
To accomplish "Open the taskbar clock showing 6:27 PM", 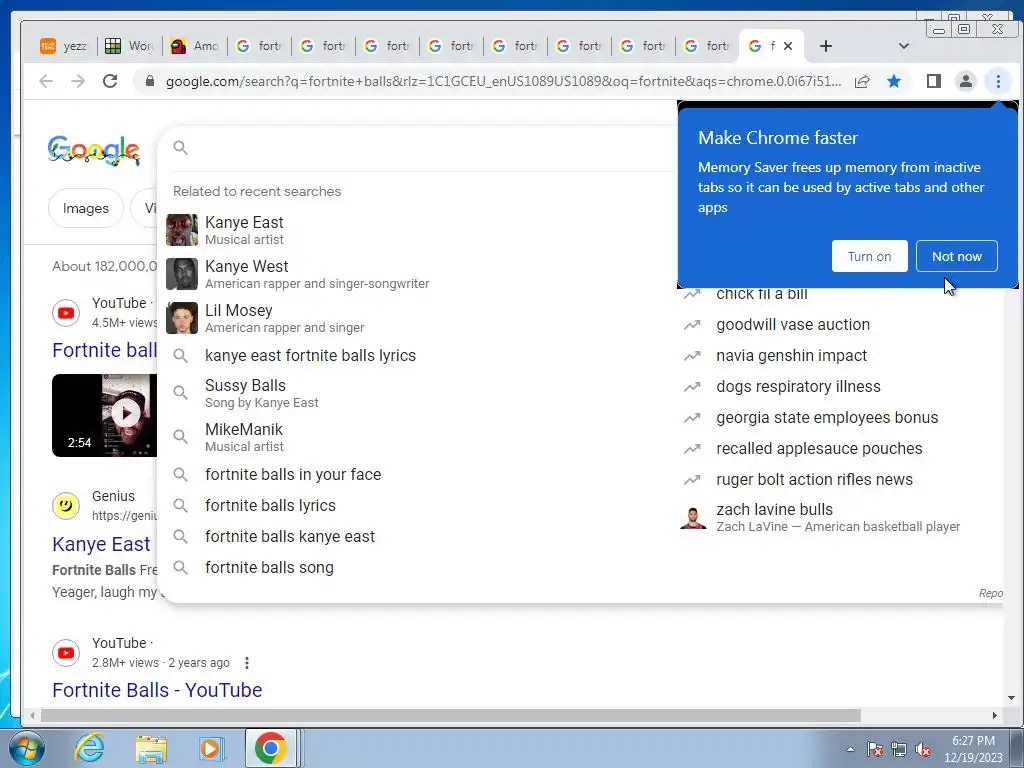I will [x=973, y=749].
